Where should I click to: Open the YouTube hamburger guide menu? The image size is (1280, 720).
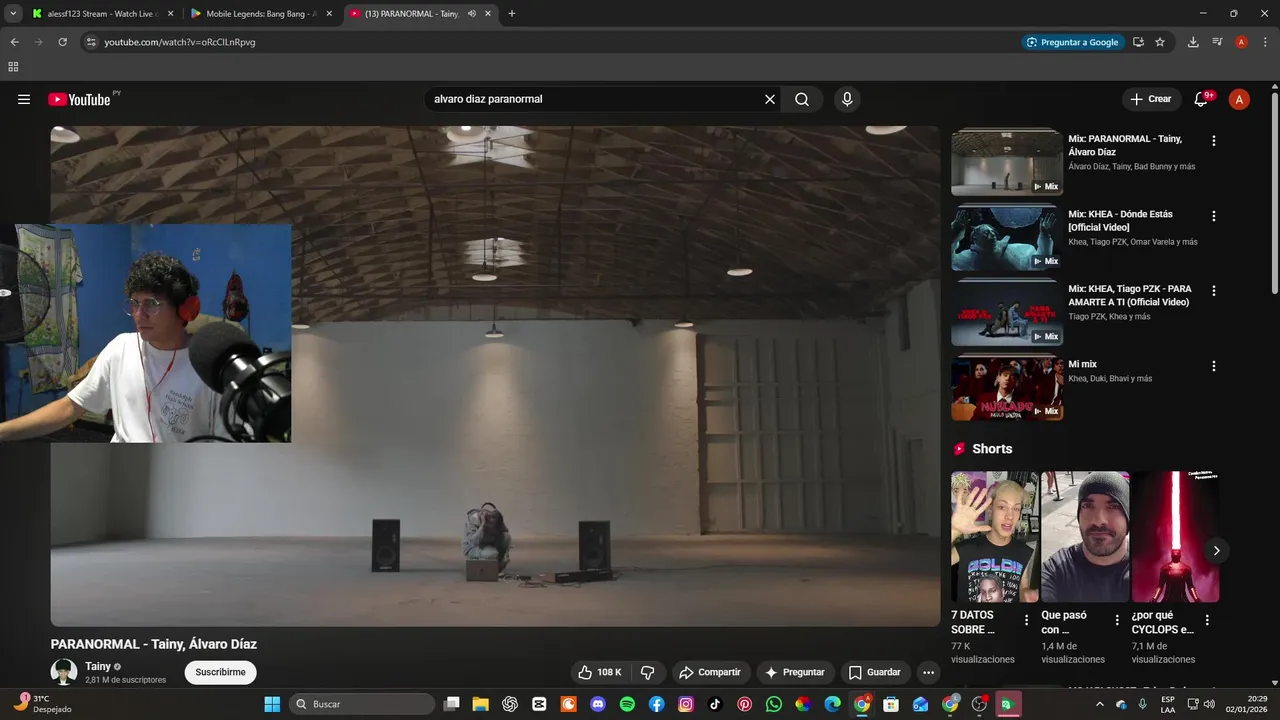coord(24,99)
